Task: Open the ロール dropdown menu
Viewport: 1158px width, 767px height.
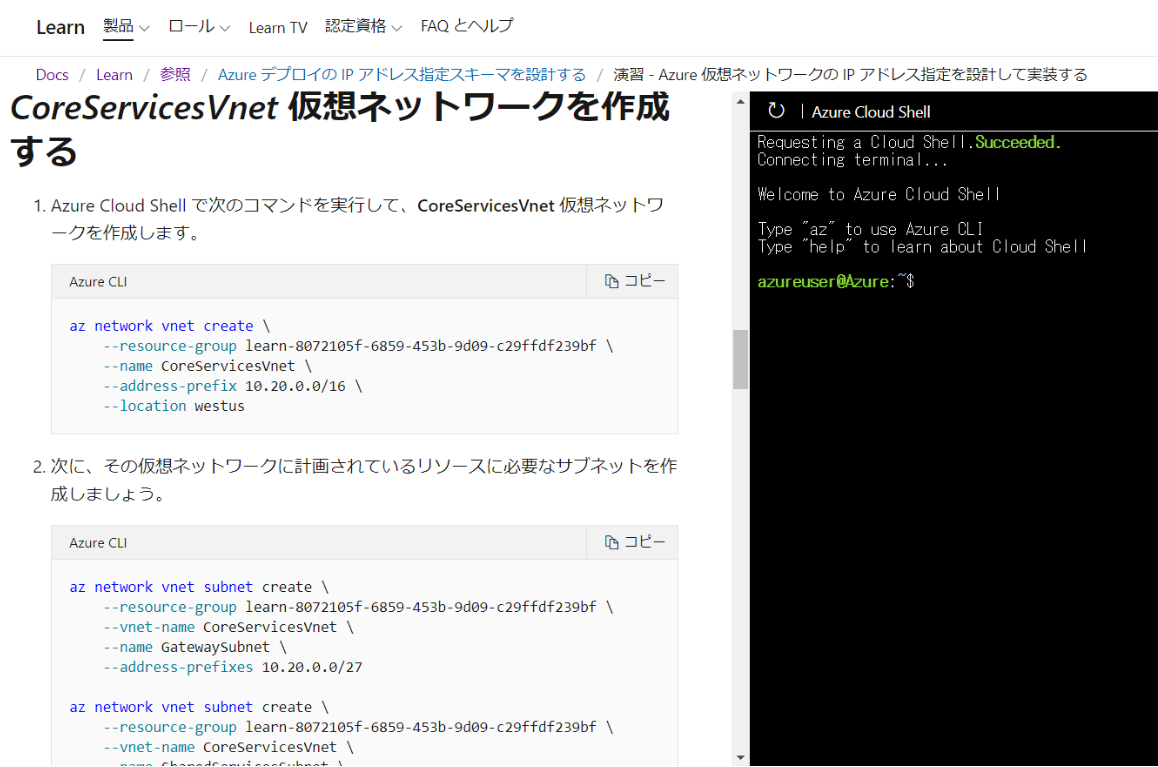Action: (198, 27)
